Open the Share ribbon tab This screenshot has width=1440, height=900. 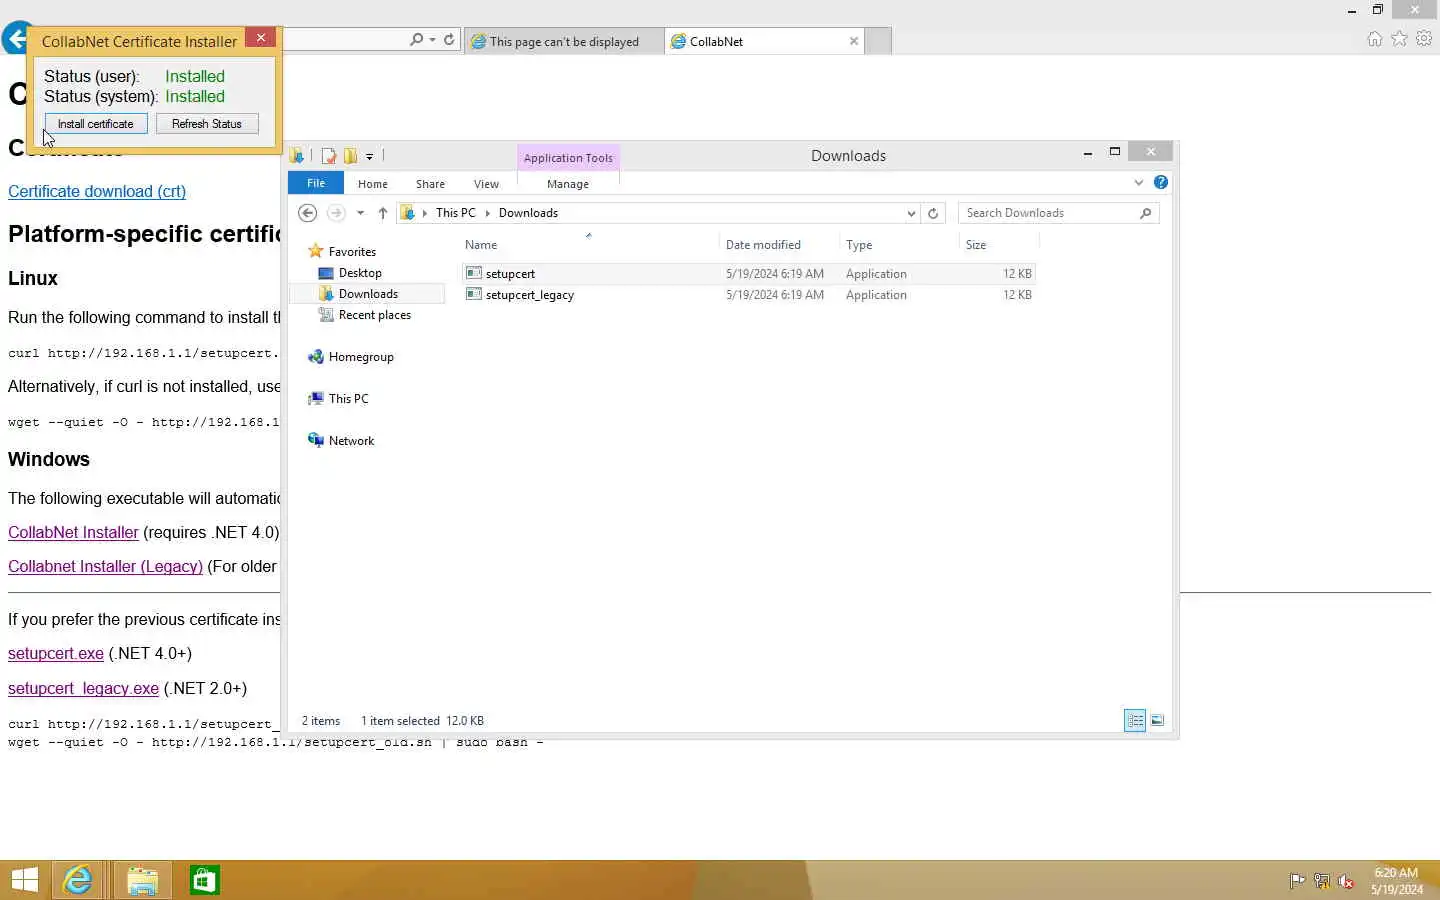click(x=430, y=184)
